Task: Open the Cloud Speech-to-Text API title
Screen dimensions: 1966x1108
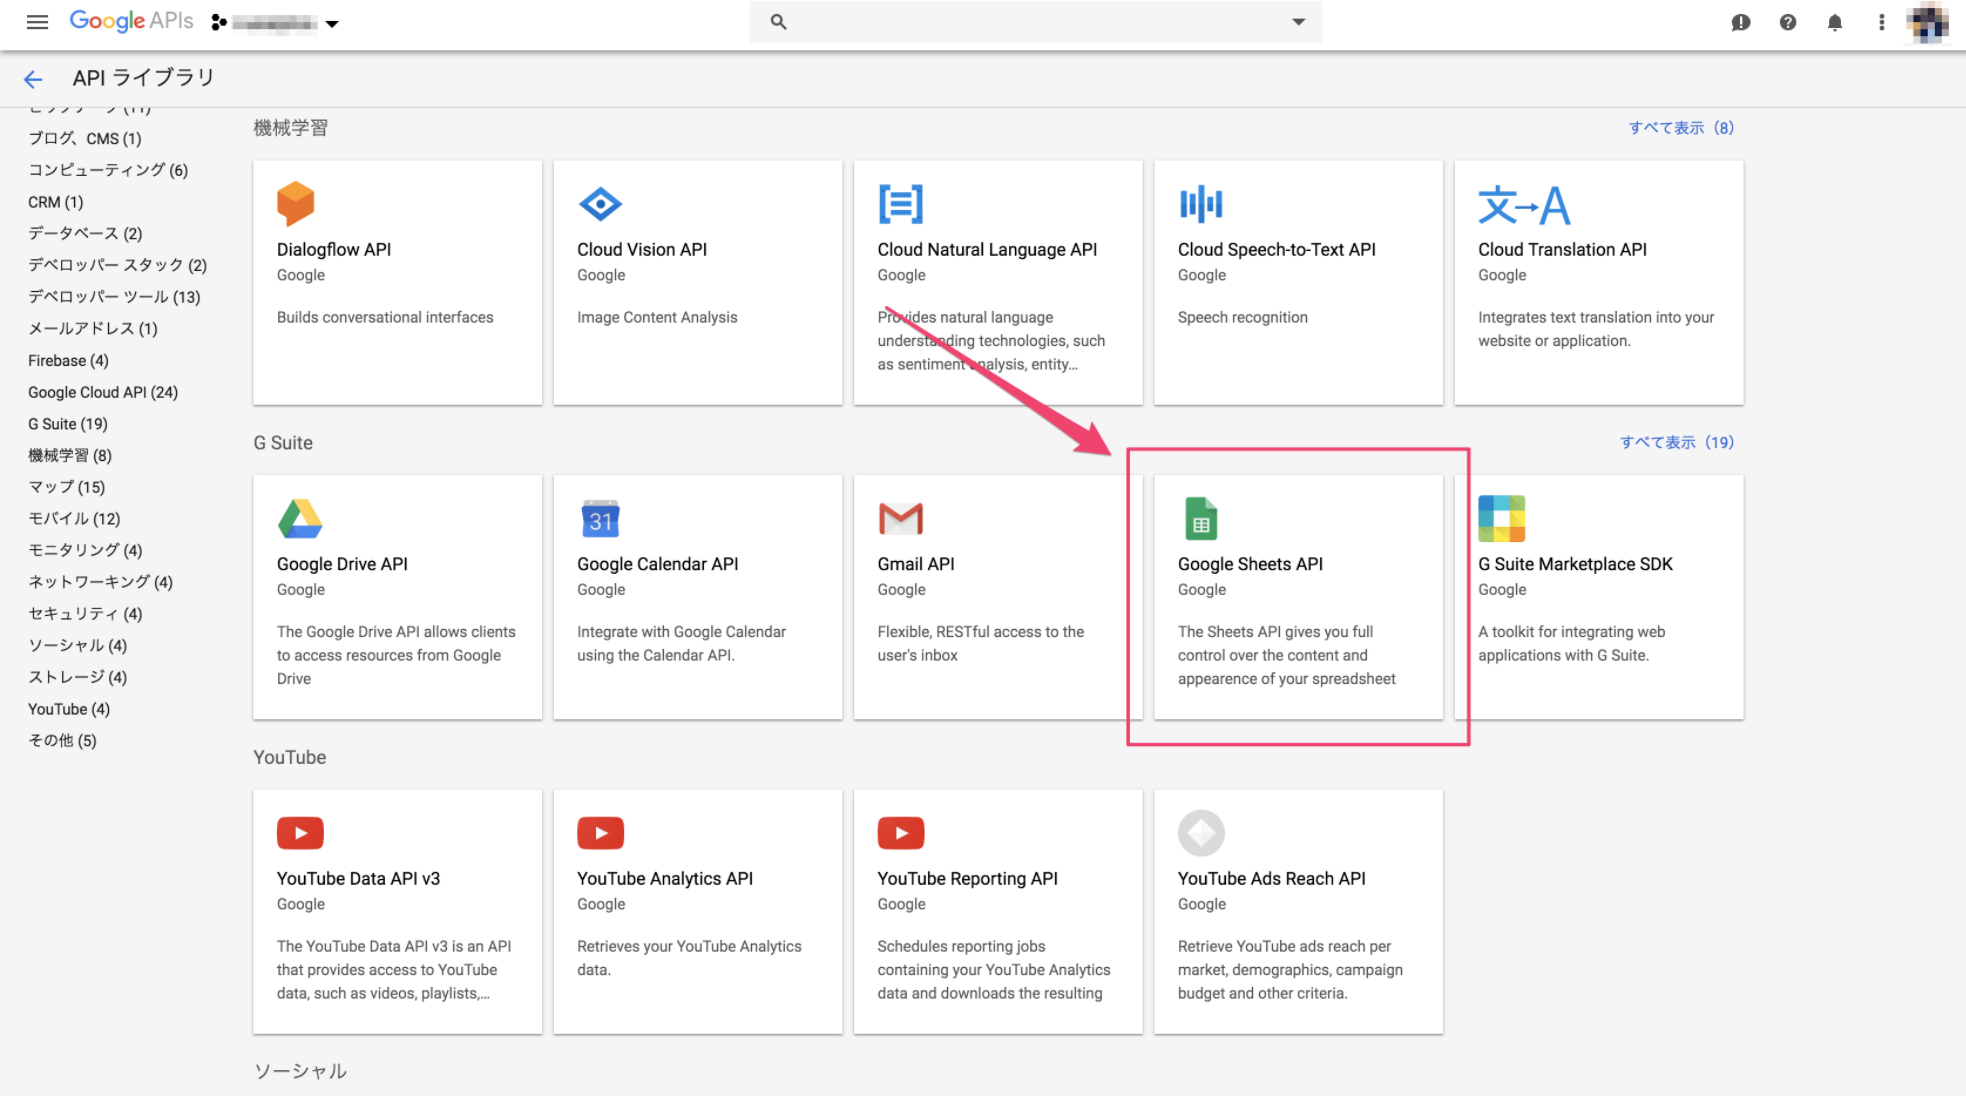Action: [x=1276, y=250]
